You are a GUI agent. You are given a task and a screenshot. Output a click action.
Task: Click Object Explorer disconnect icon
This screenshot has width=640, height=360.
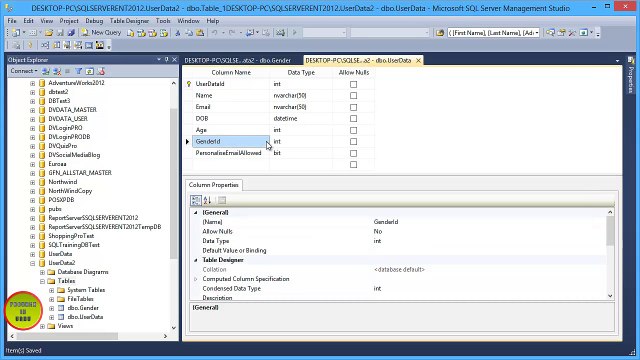[x=57, y=71]
